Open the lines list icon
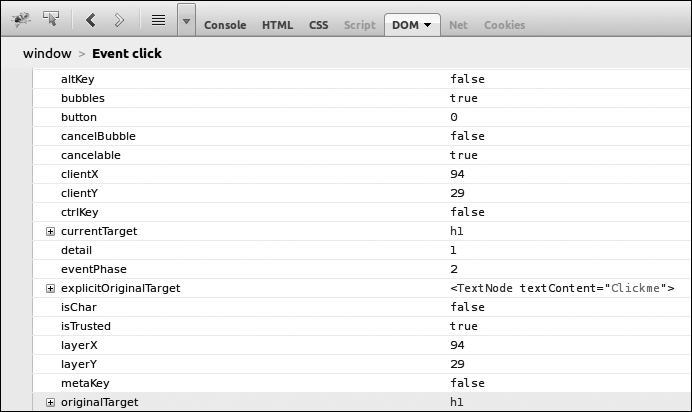 (x=158, y=20)
